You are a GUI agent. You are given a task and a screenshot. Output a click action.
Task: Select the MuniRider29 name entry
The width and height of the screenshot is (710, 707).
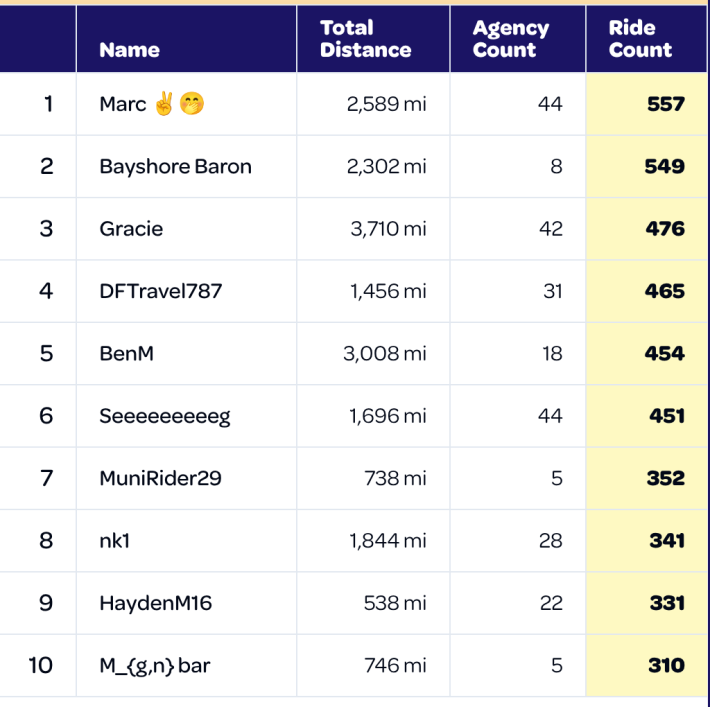(160, 478)
